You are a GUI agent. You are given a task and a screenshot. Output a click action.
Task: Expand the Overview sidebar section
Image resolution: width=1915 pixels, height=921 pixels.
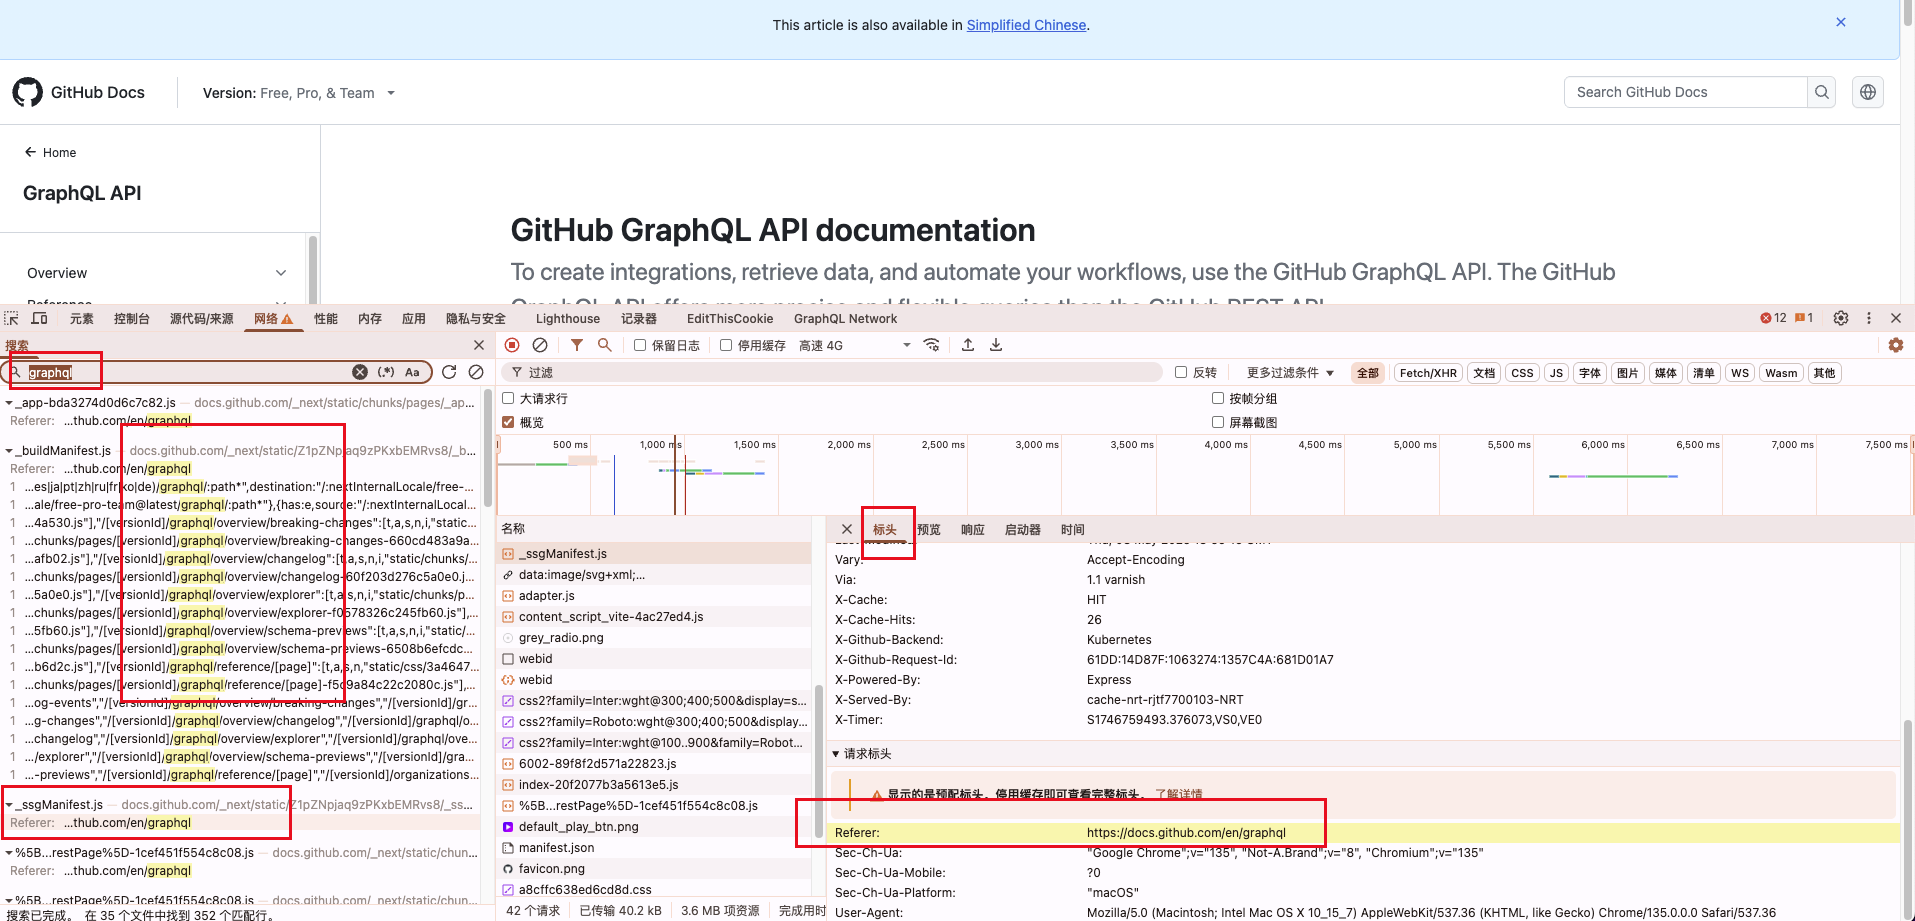tap(157, 273)
